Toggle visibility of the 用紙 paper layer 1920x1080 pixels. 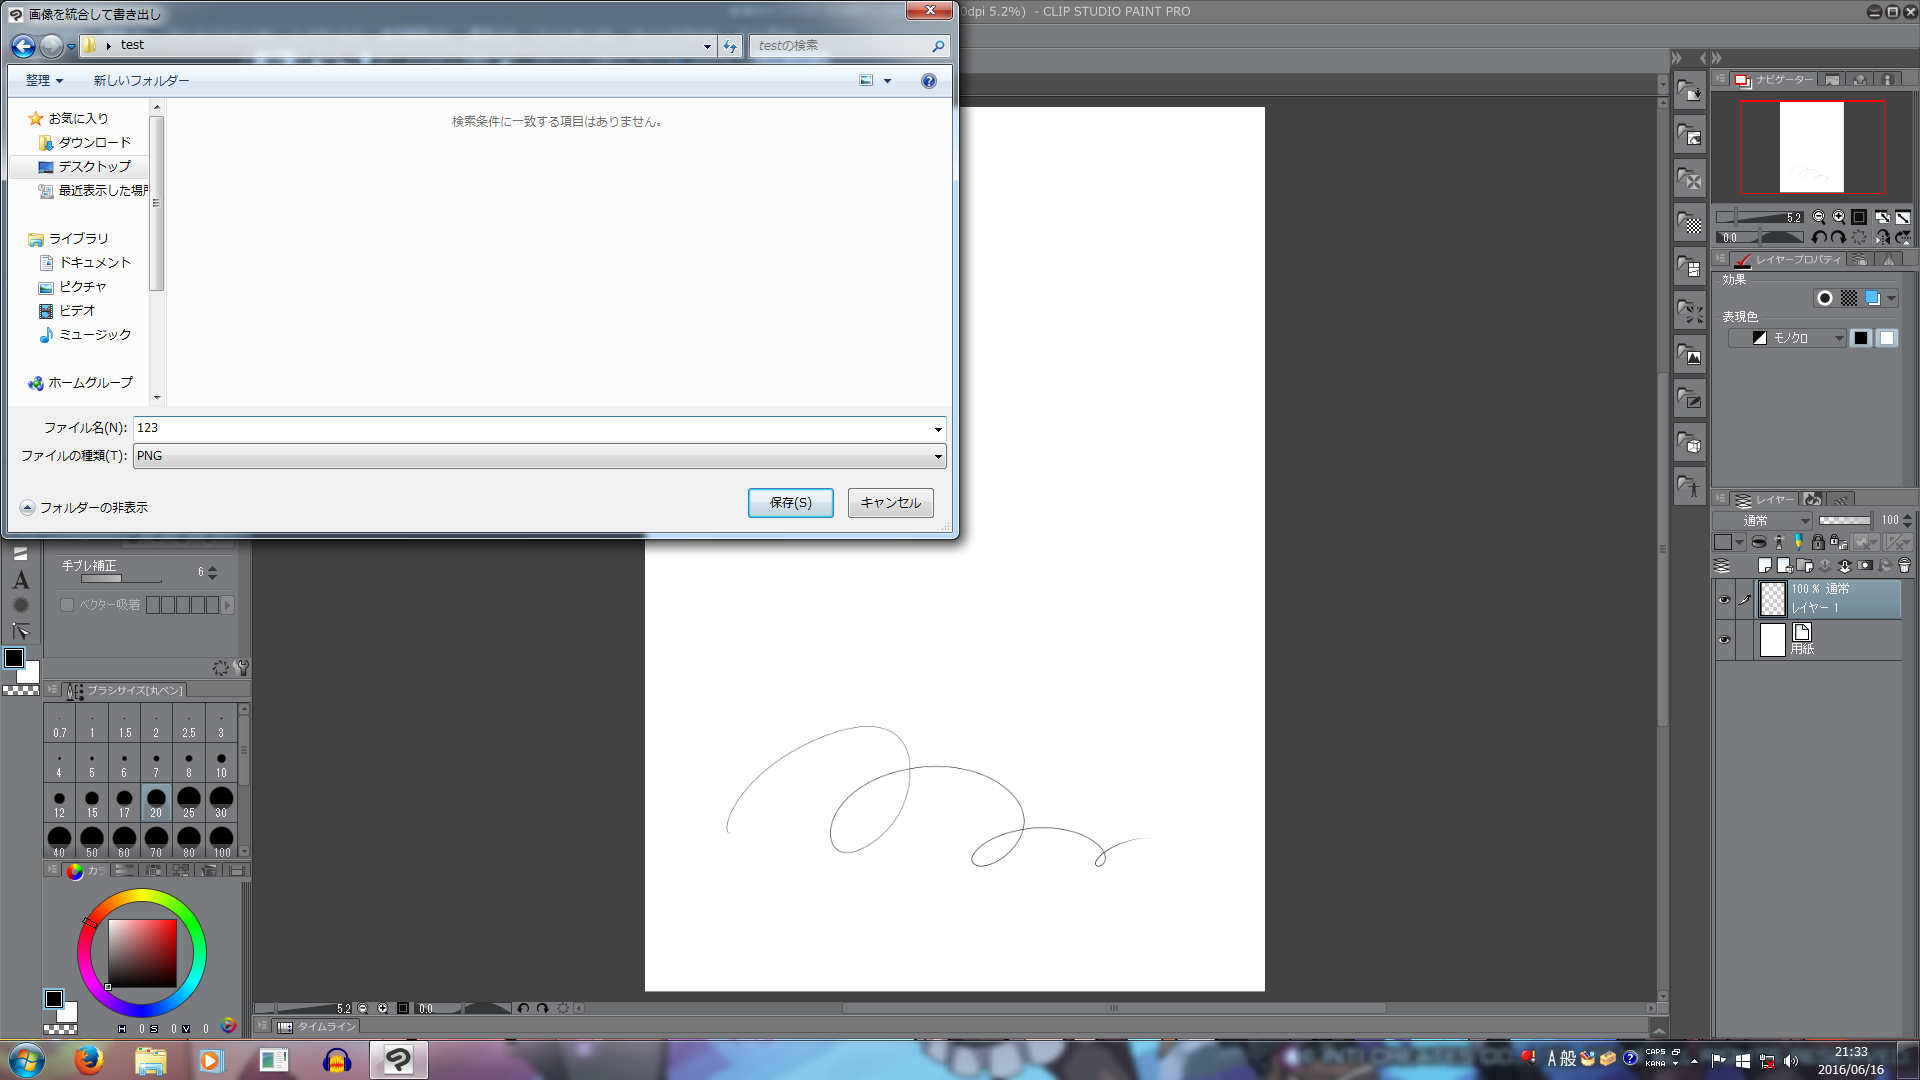(x=1724, y=640)
